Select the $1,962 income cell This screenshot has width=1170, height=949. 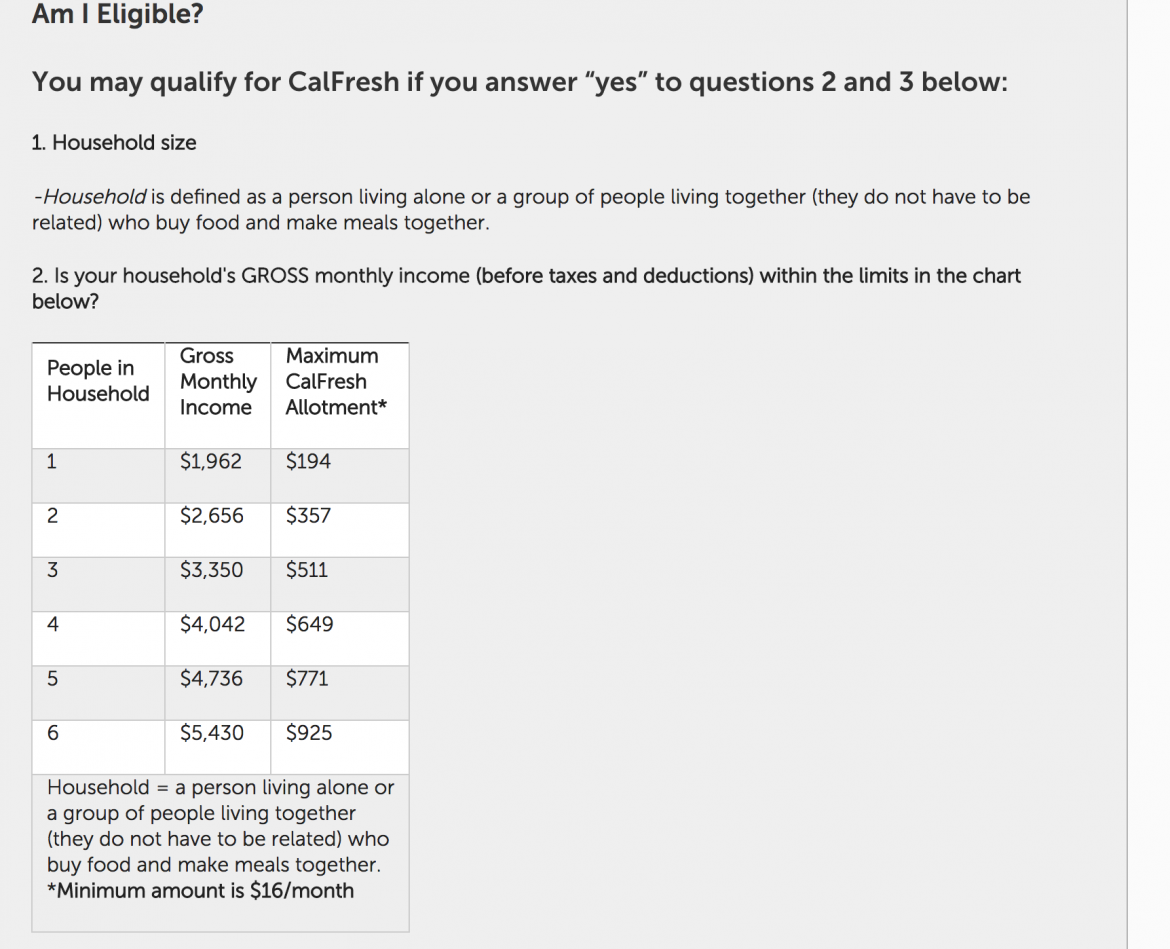(211, 462)
